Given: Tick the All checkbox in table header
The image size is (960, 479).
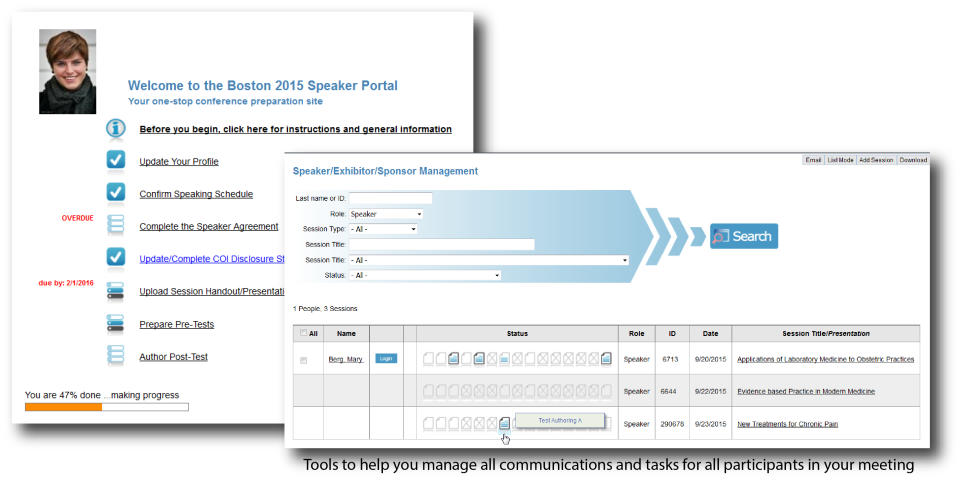Looking at the screenshot, I should click(303, 334).
